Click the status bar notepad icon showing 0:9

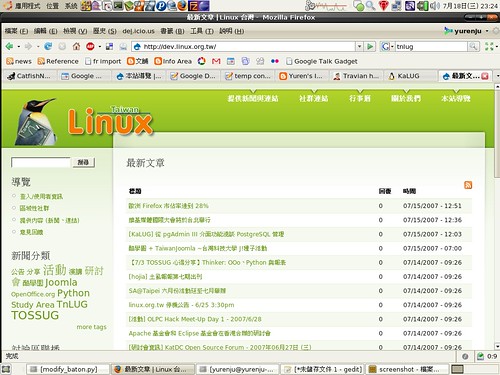480,356
